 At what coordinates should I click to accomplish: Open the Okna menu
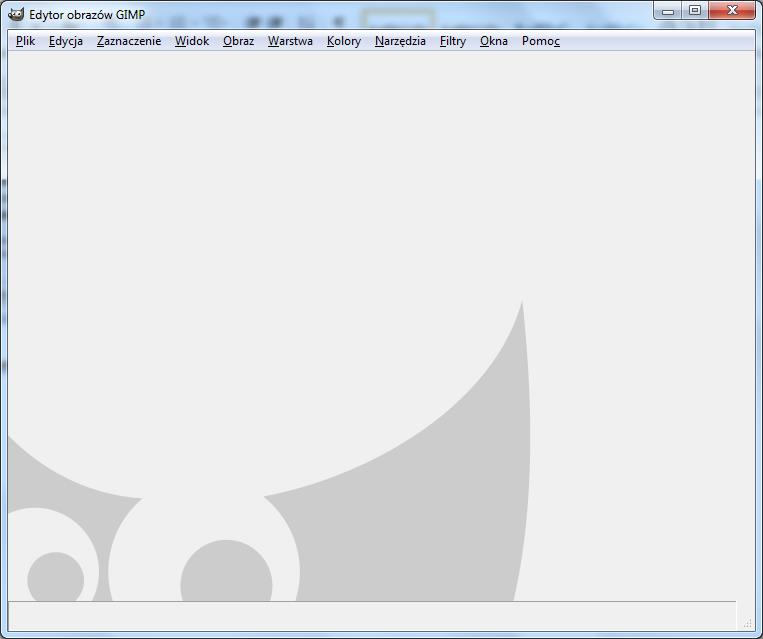pos(493,41)
